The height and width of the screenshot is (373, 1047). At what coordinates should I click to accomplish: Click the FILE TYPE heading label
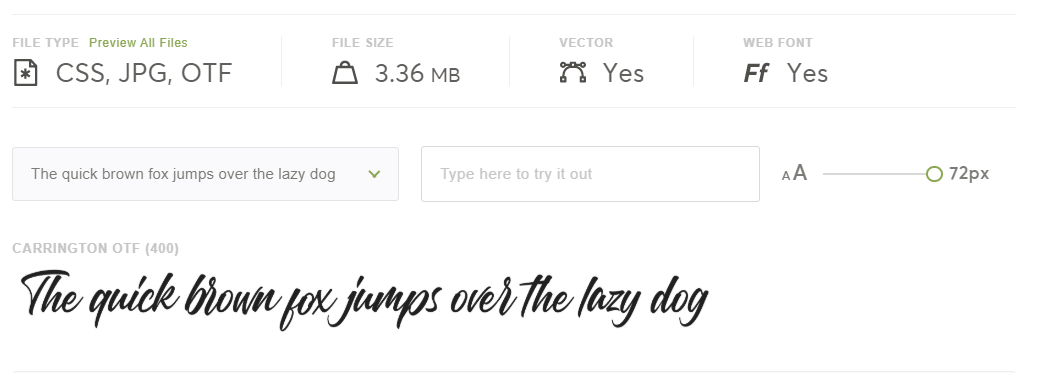click(45, 43)
